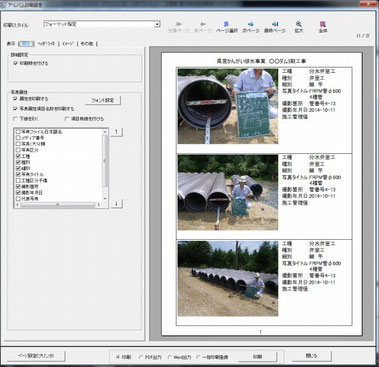Click second preview photo of stacked pipes

(228, 192)
